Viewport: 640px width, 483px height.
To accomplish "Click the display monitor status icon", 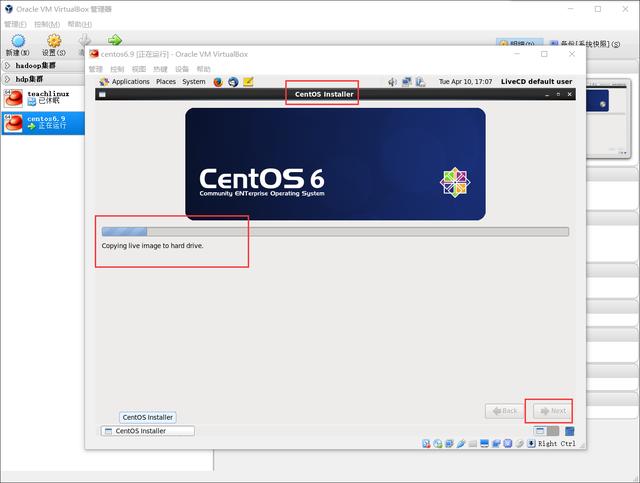I will point(484,443).
